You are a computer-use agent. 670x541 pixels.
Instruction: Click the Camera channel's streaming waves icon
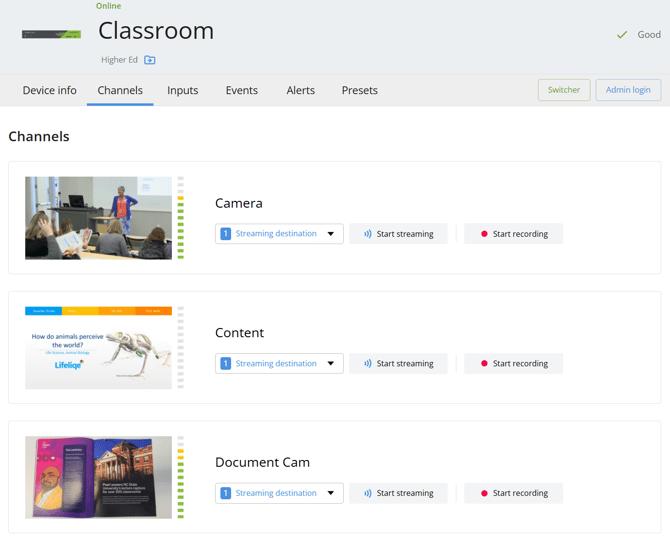click(x=367, y=234)
